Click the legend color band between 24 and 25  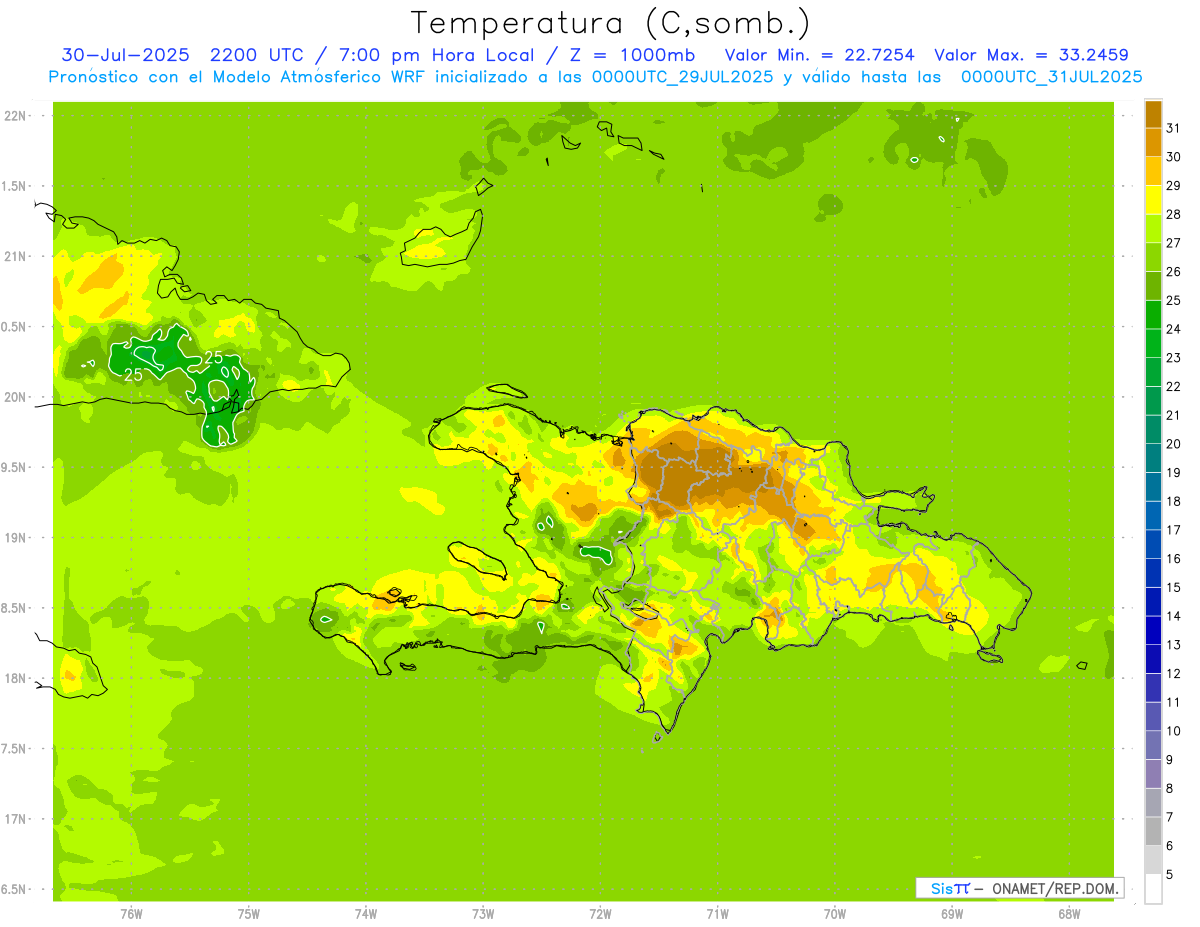click(1153, 315)
